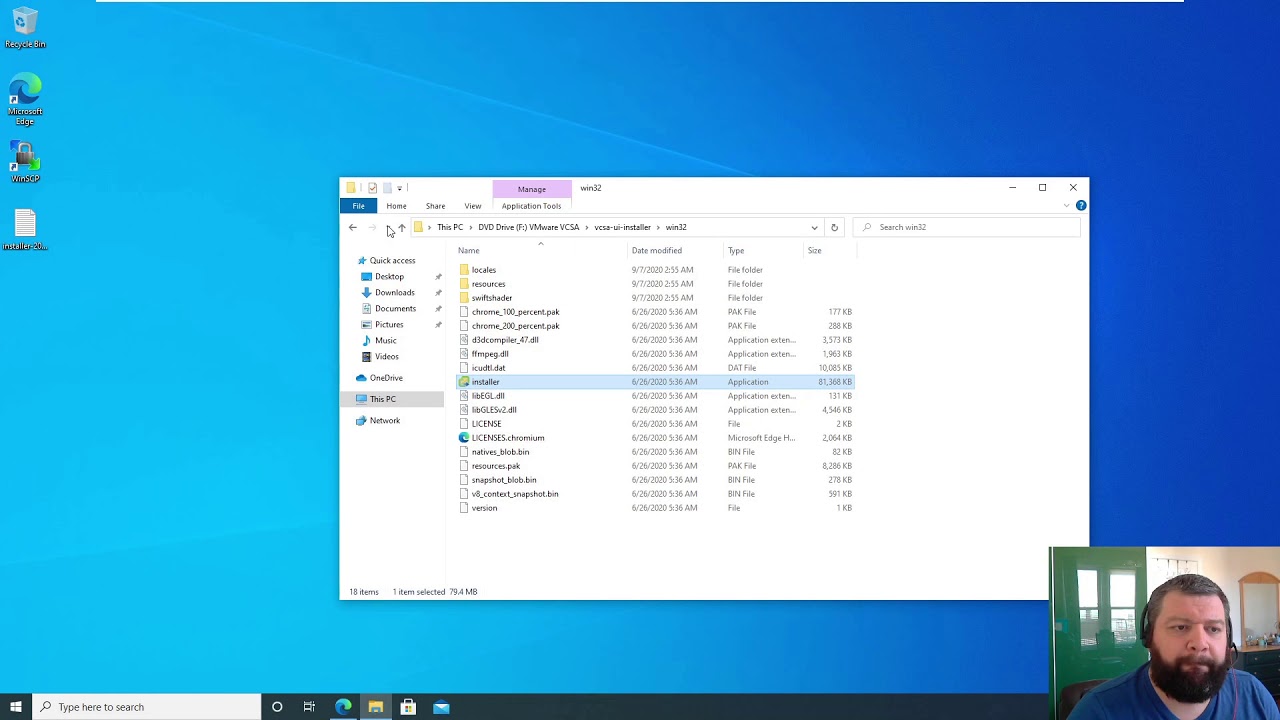Open the locales folder
The width and height of the screenshot is (1280, 720).
(x=656, y=270)
